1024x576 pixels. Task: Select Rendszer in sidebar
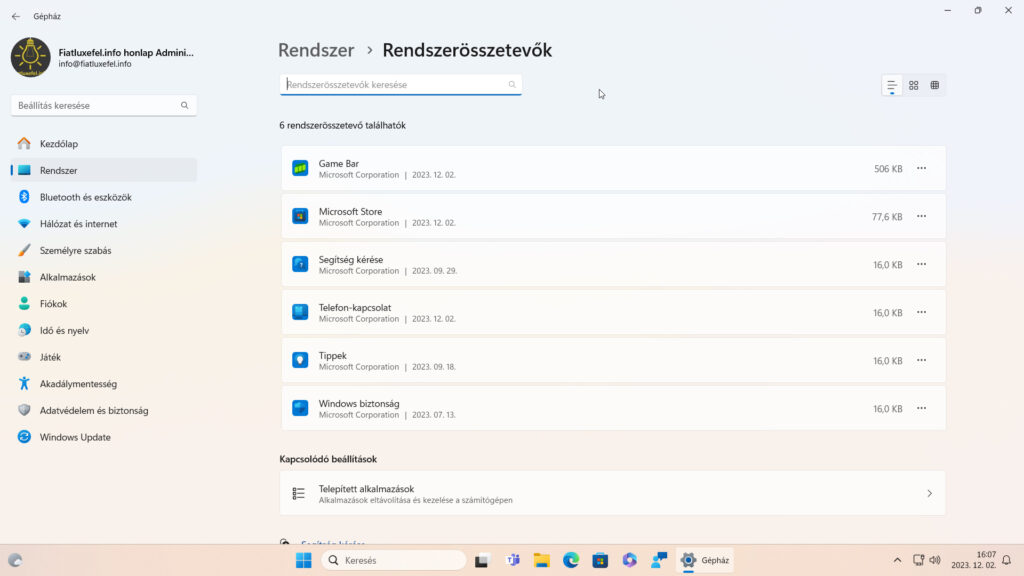click(104, 170)
